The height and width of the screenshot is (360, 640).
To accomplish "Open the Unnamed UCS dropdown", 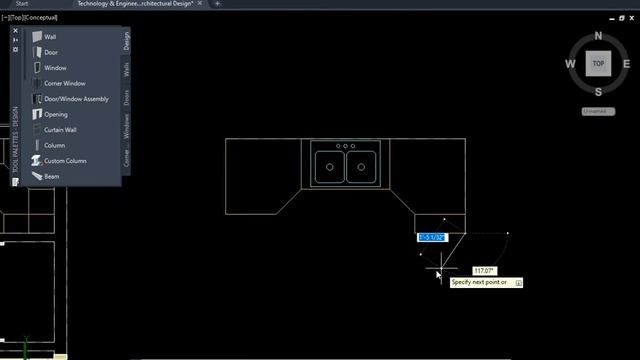I will (598, 111).
